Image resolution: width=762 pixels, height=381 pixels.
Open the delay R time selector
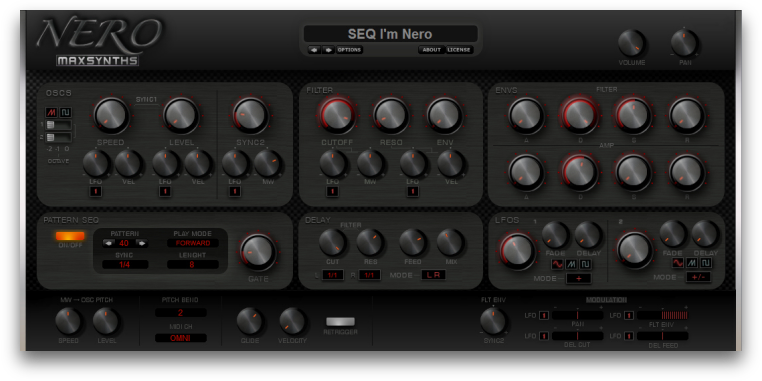pyautogui.click(x=369, y=275)
